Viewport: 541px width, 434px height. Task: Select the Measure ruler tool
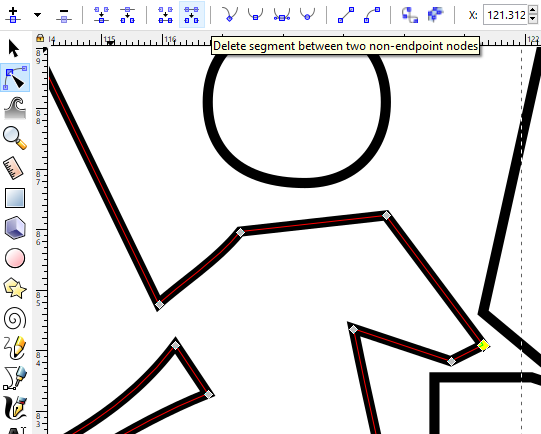click(14, 168)
